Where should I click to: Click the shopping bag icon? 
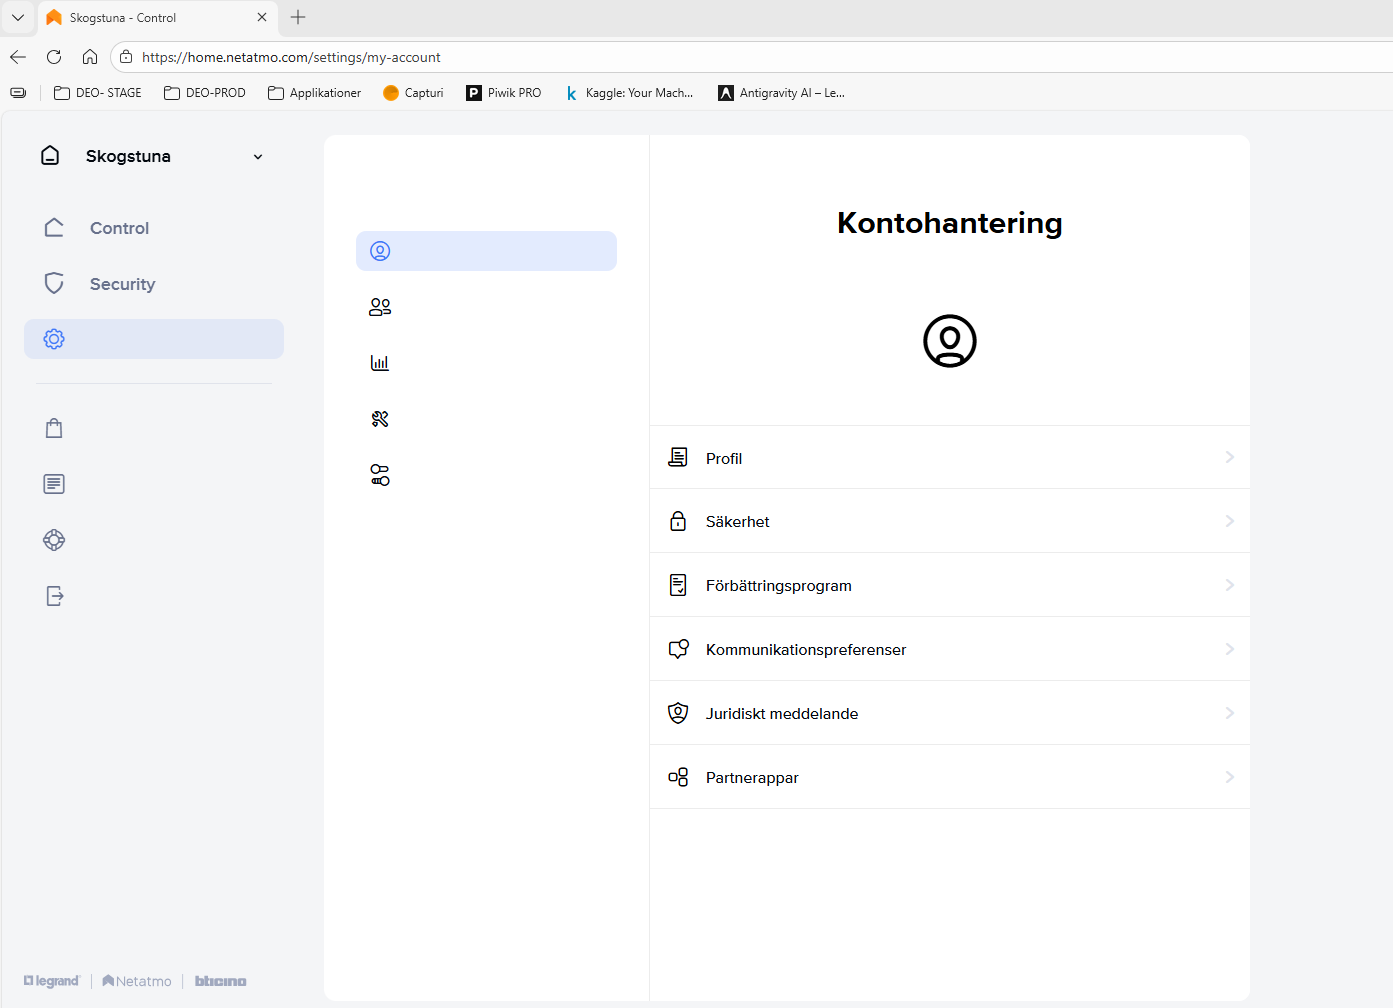(54, 428)
